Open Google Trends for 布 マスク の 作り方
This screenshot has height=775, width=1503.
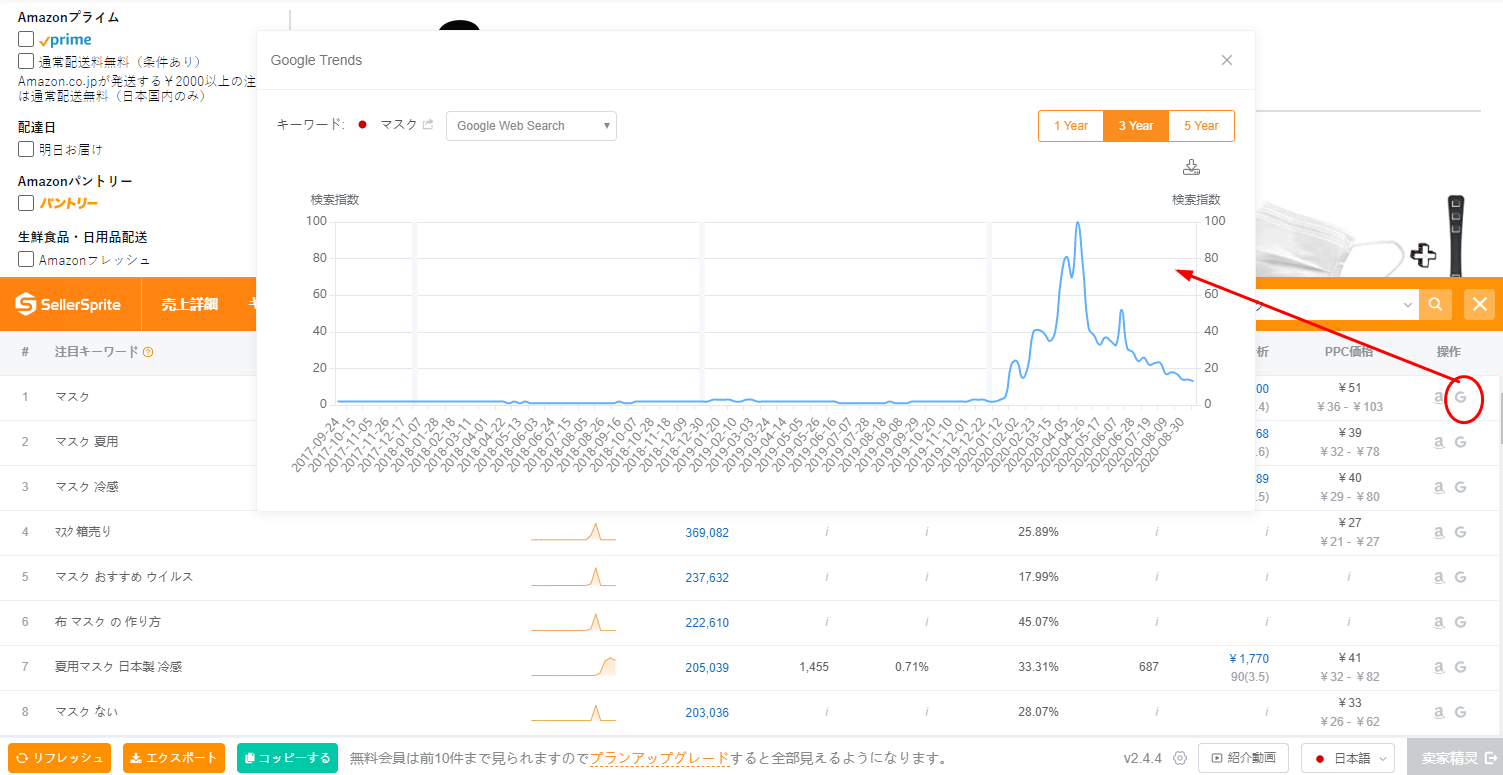coord(1460,622)
